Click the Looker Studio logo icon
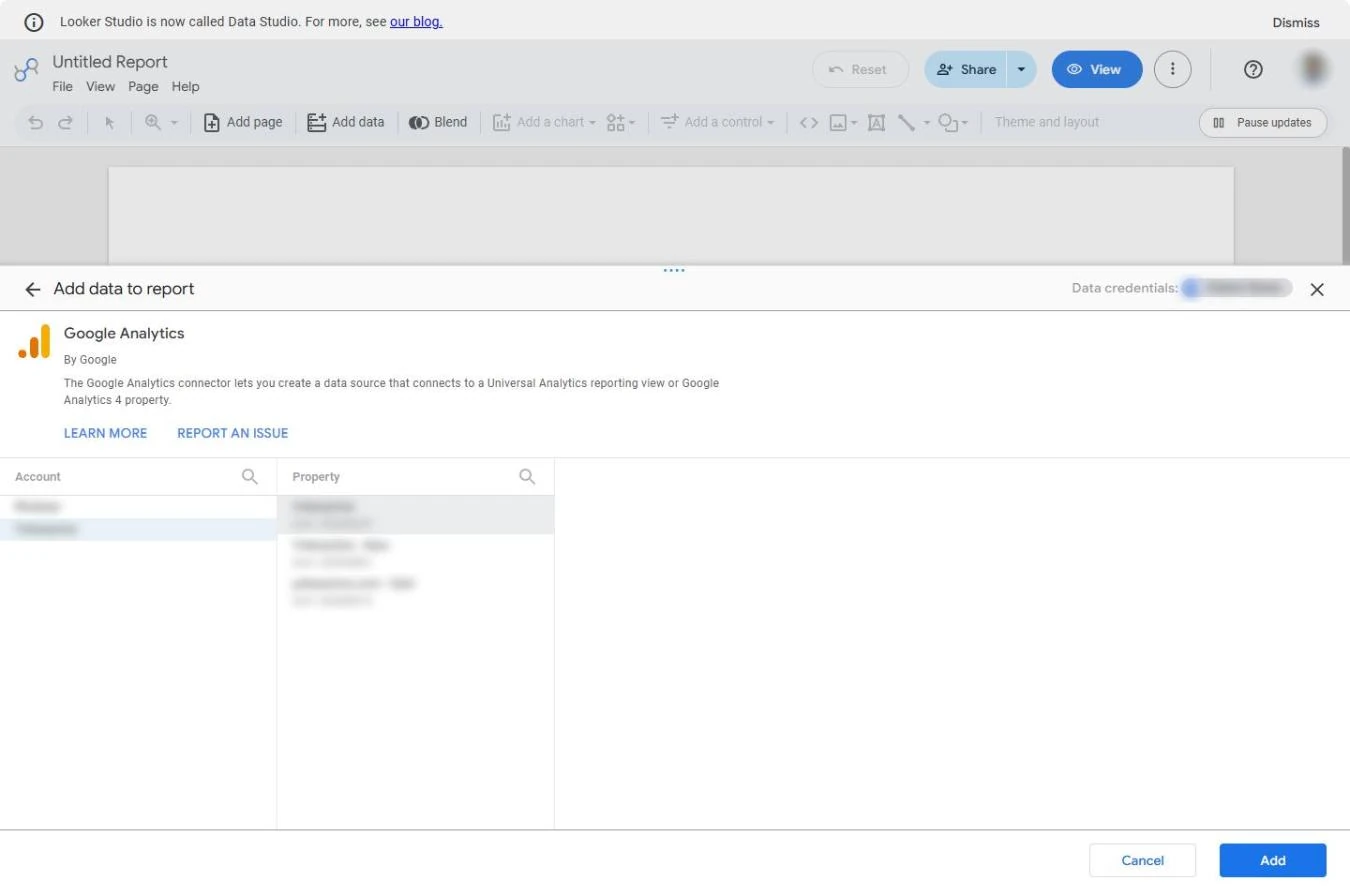The height and width of the screenshot is (896, 1350). tap(26, 70)
